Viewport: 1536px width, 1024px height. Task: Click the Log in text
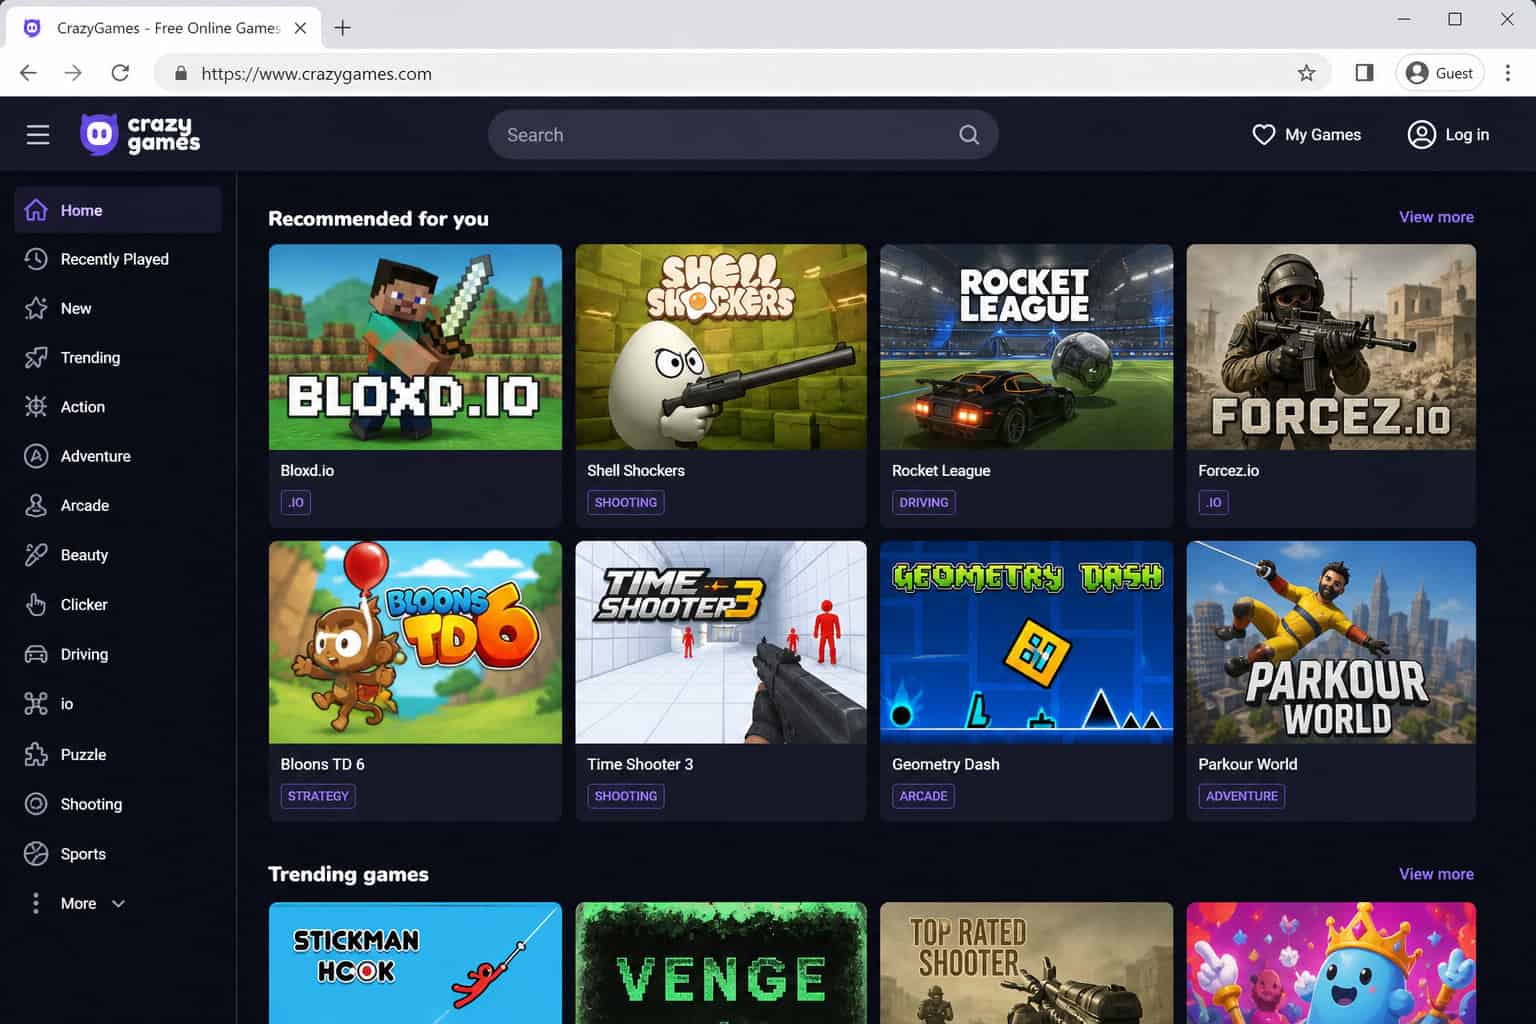click(x=1467, y=134)
